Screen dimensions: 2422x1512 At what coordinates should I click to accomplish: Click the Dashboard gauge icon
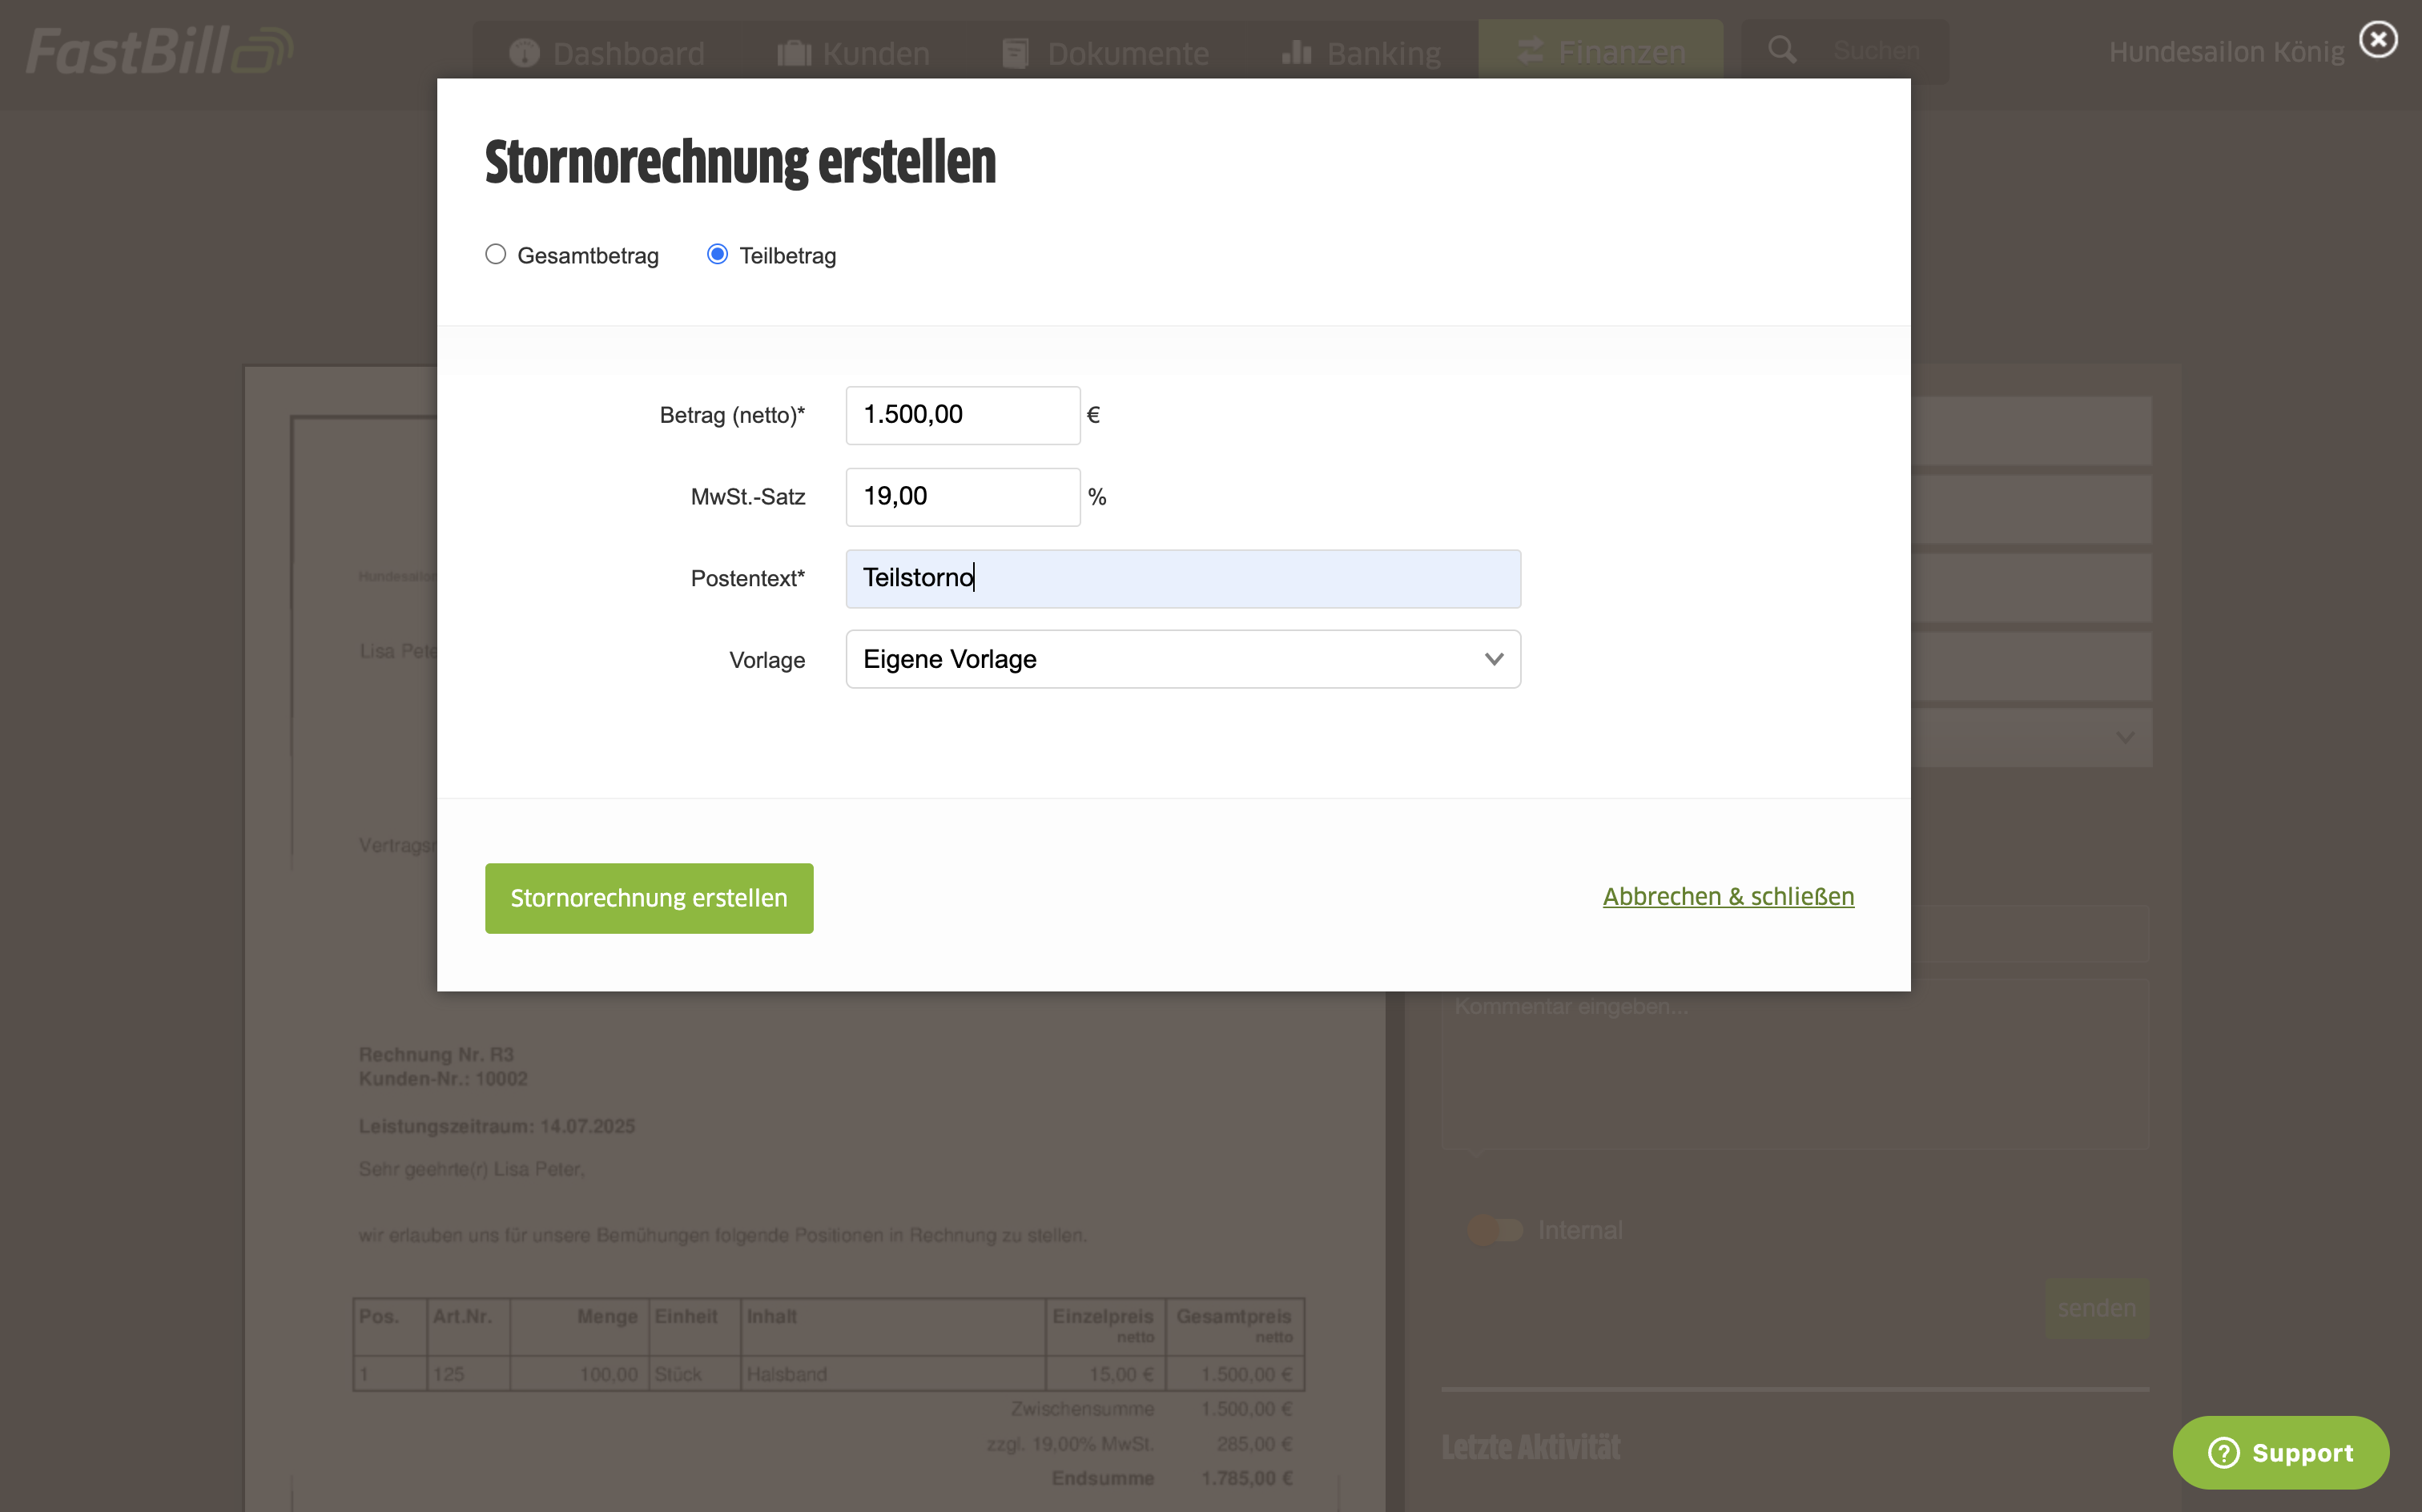tap(524, 52)
